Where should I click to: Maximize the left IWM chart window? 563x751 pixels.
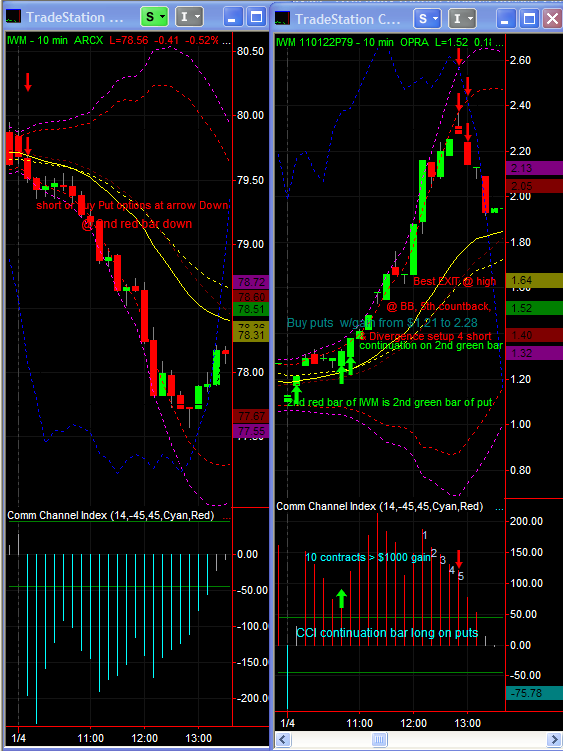pyautogui.click(x=256, y=18)
